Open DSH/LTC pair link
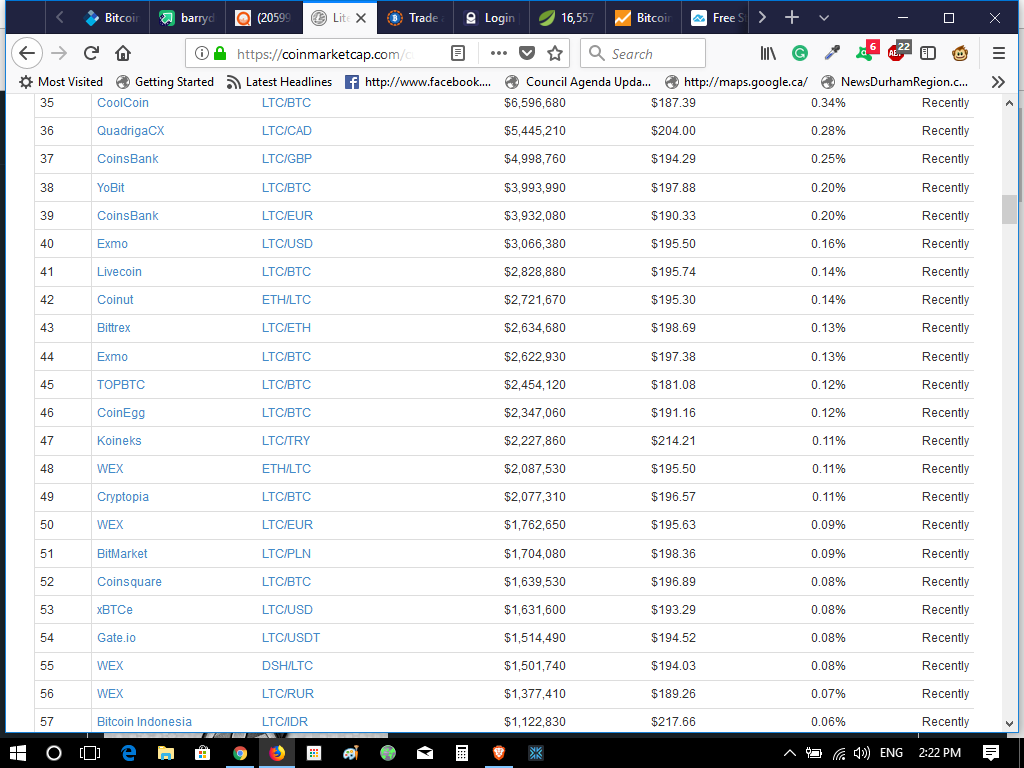This screenshot has width=1024, height=768. 287,665
